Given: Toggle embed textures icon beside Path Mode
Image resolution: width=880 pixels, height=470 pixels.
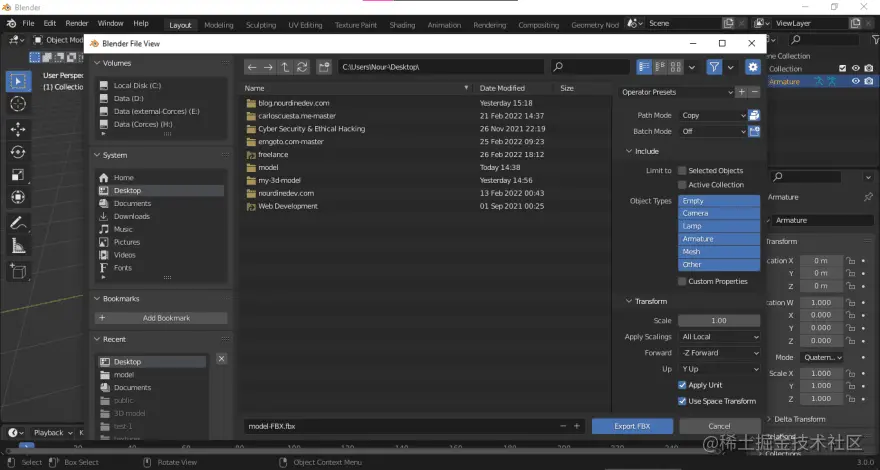Looking at the screenshot, I should [x=754, y=115].
